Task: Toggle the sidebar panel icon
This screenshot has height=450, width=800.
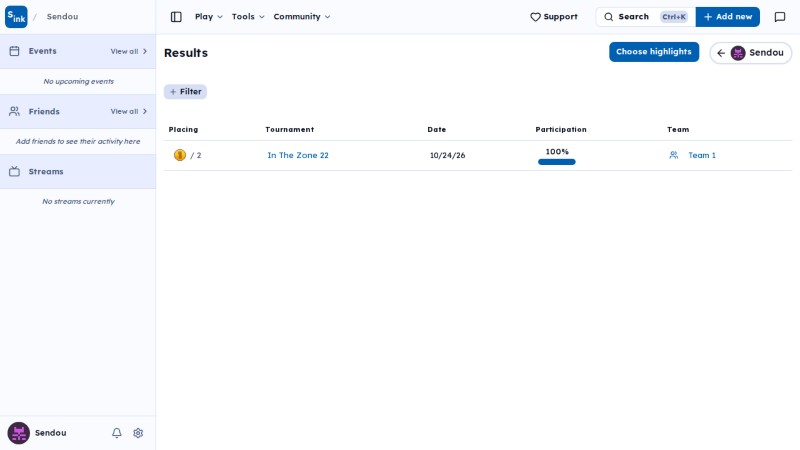Action: (176, 17)
